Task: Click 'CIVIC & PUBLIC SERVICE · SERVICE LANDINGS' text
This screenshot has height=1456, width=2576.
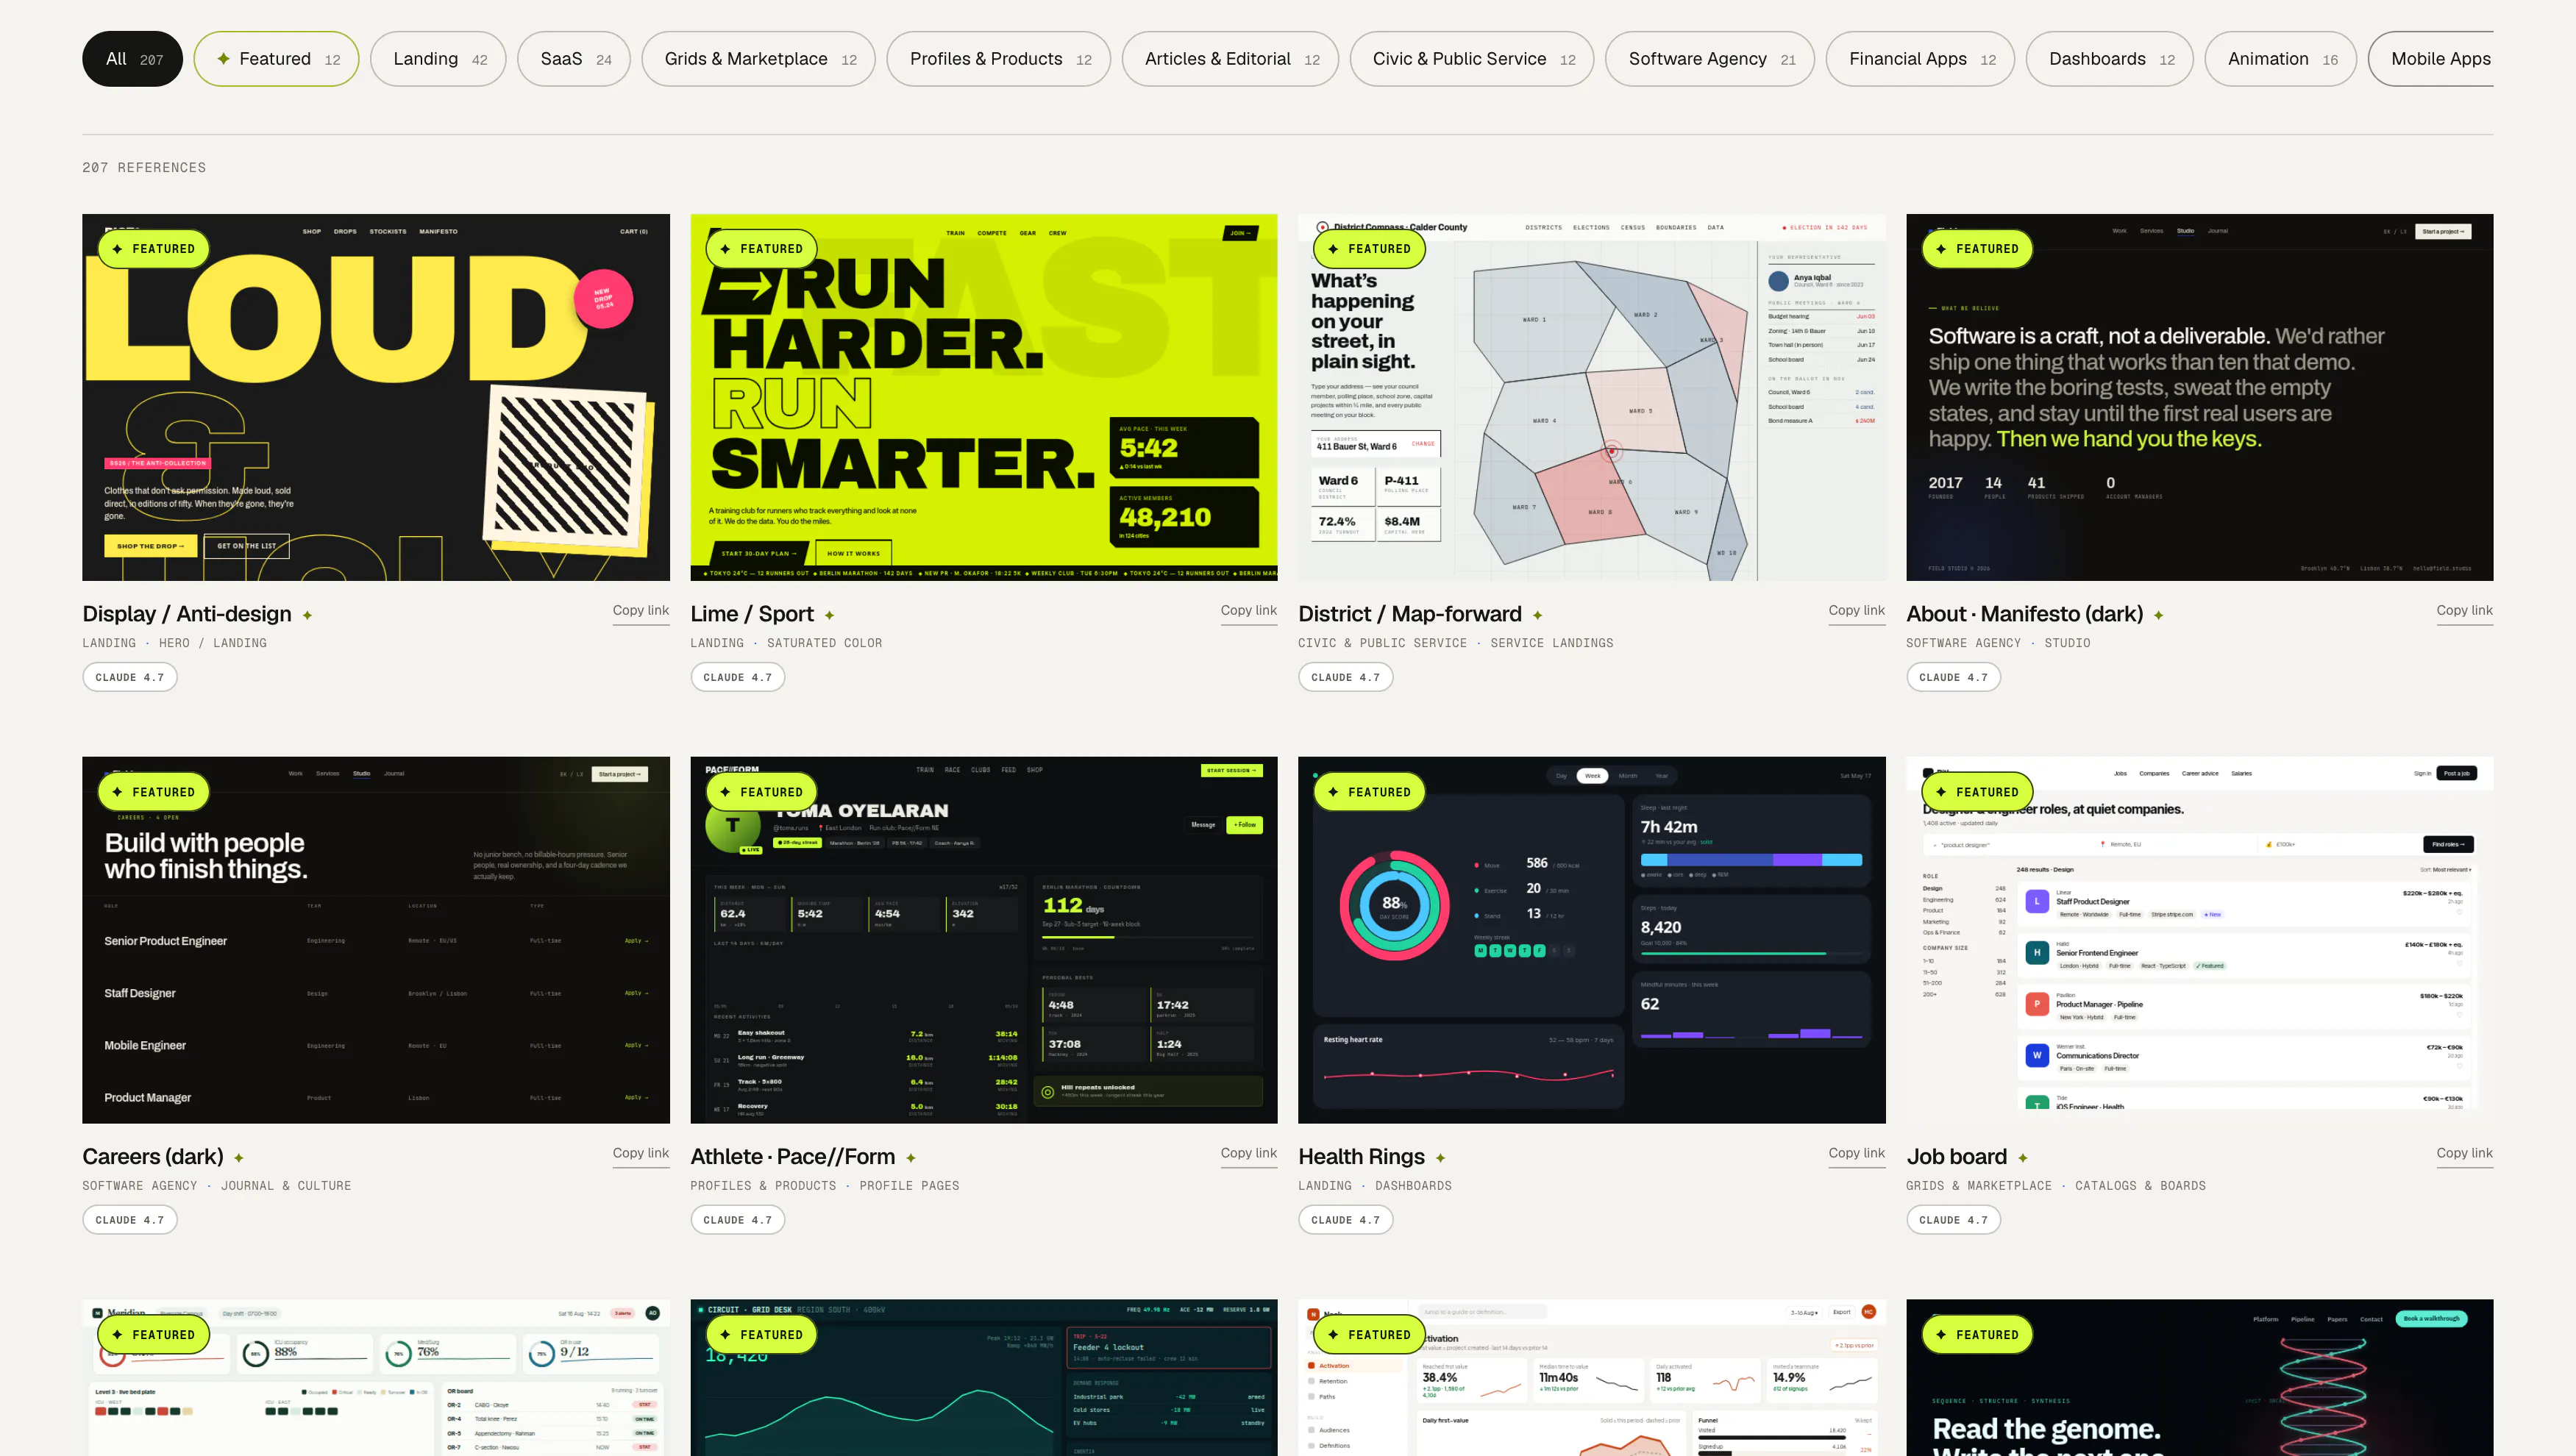Action: click(x=1456, y=643)
